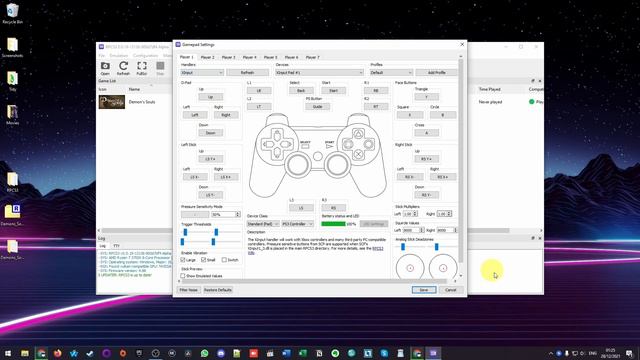The height and width of the screenshot is (360, 640).
Task: Switch to the Player 7 tab
Action: click(x=312, y=57)
